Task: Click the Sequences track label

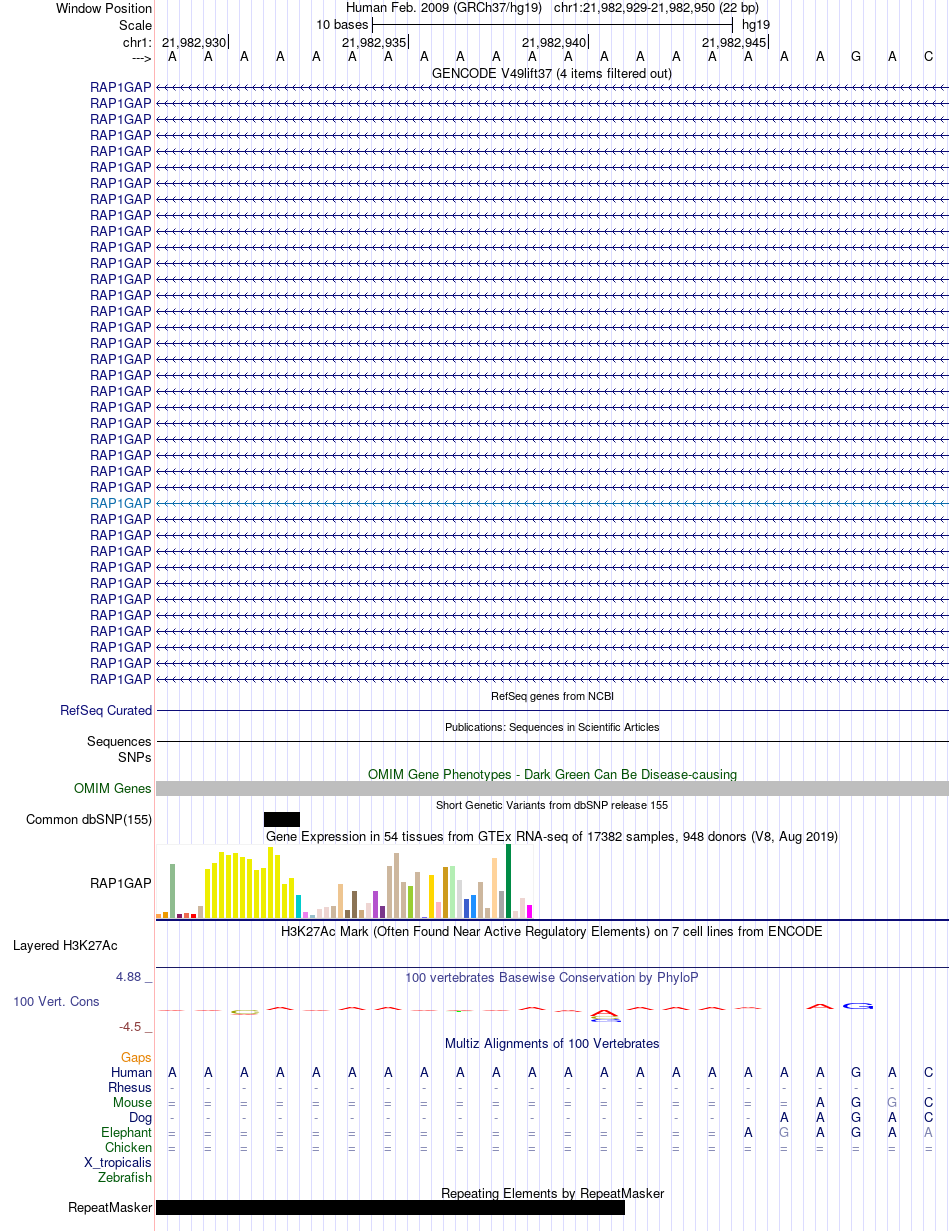Action: pyautogui.click(x=119, y=742)
